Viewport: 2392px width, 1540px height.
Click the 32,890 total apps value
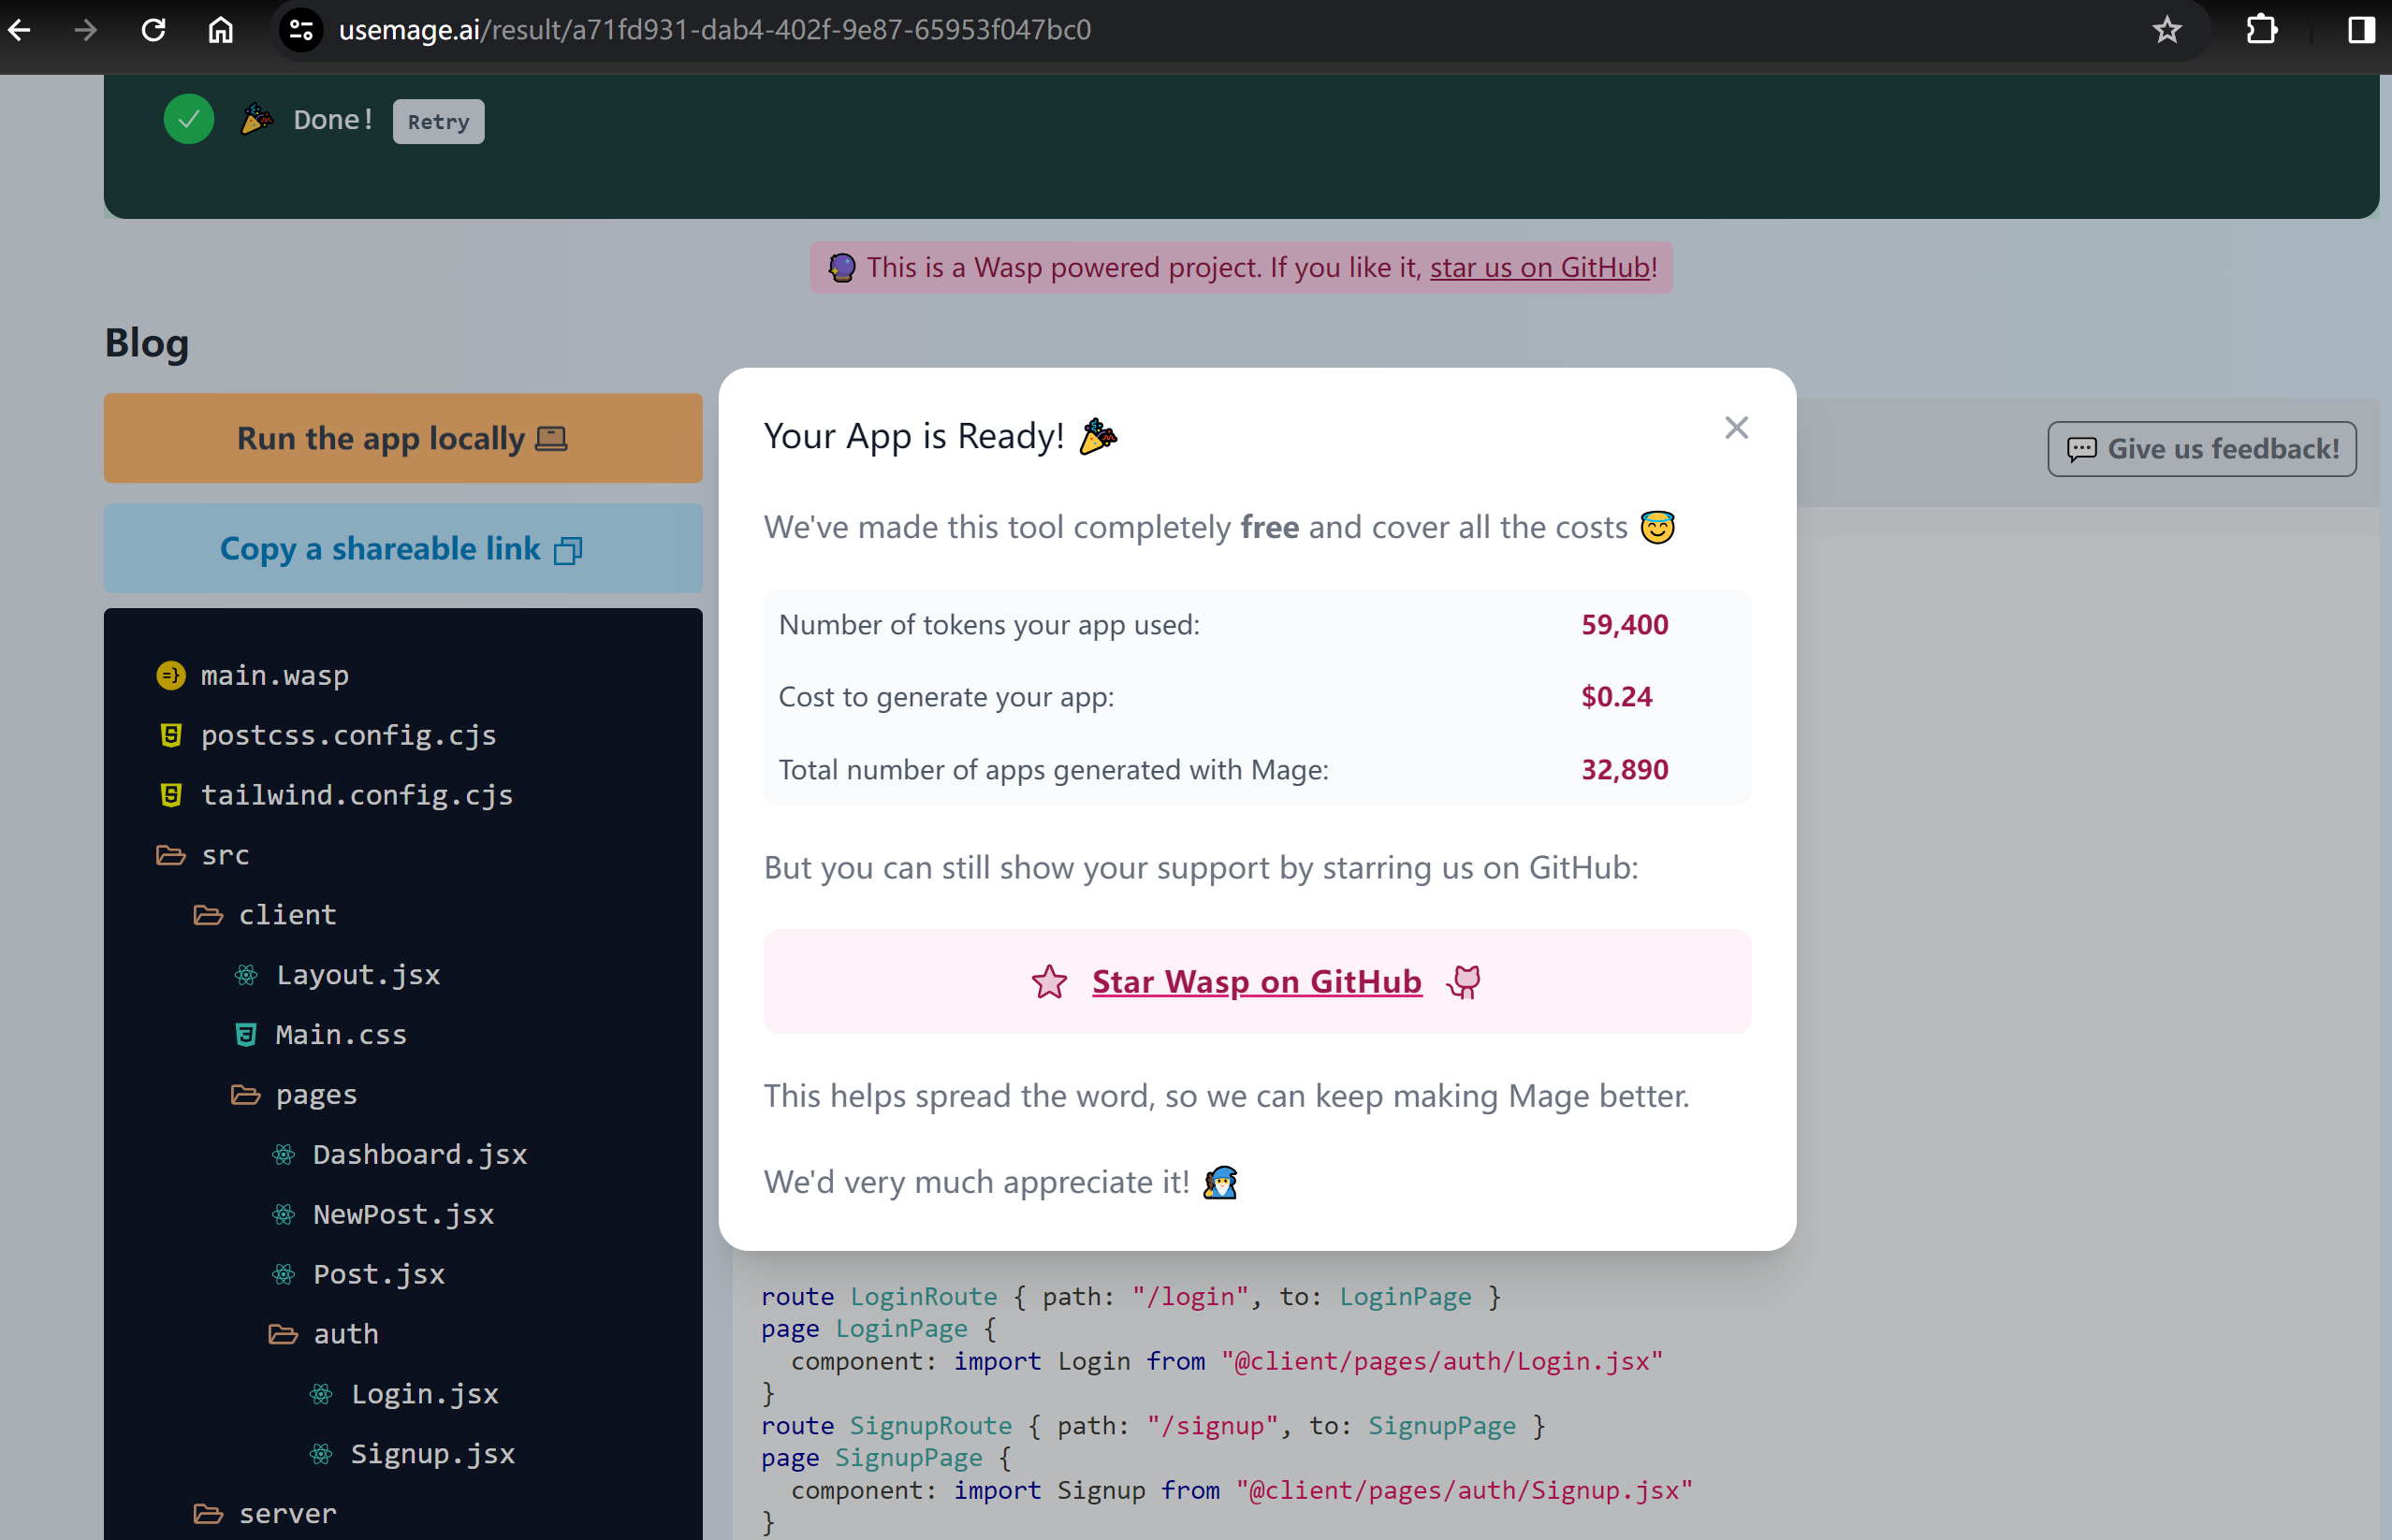pos(1624,770)
